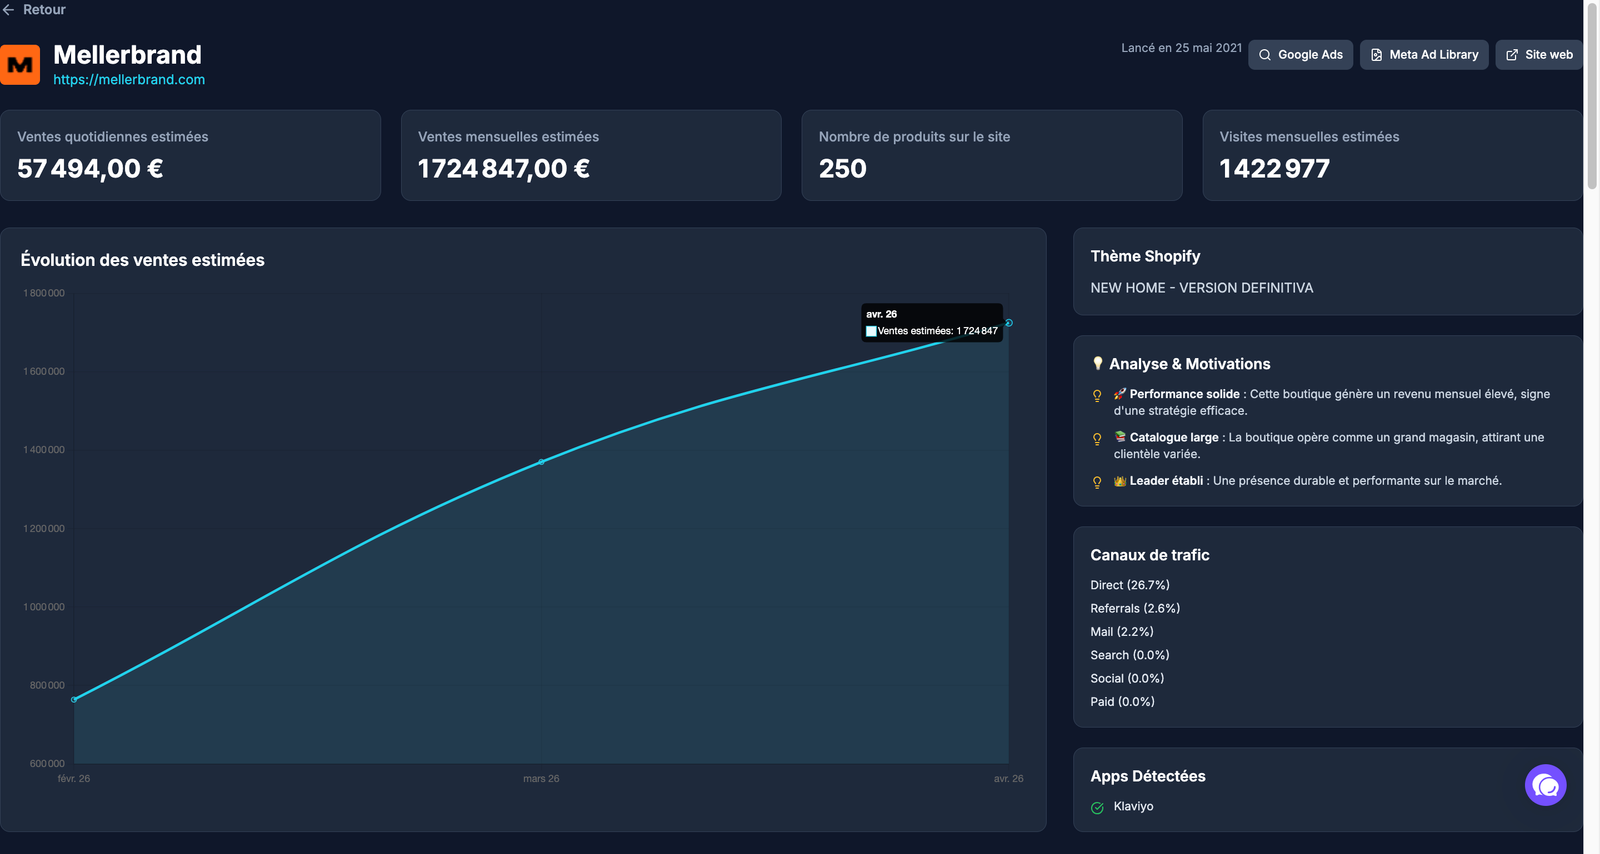Click Direct (26.7%) traffic channel
The width and height of the screenshot is (1600, 854).
(x=1130, y=585)
